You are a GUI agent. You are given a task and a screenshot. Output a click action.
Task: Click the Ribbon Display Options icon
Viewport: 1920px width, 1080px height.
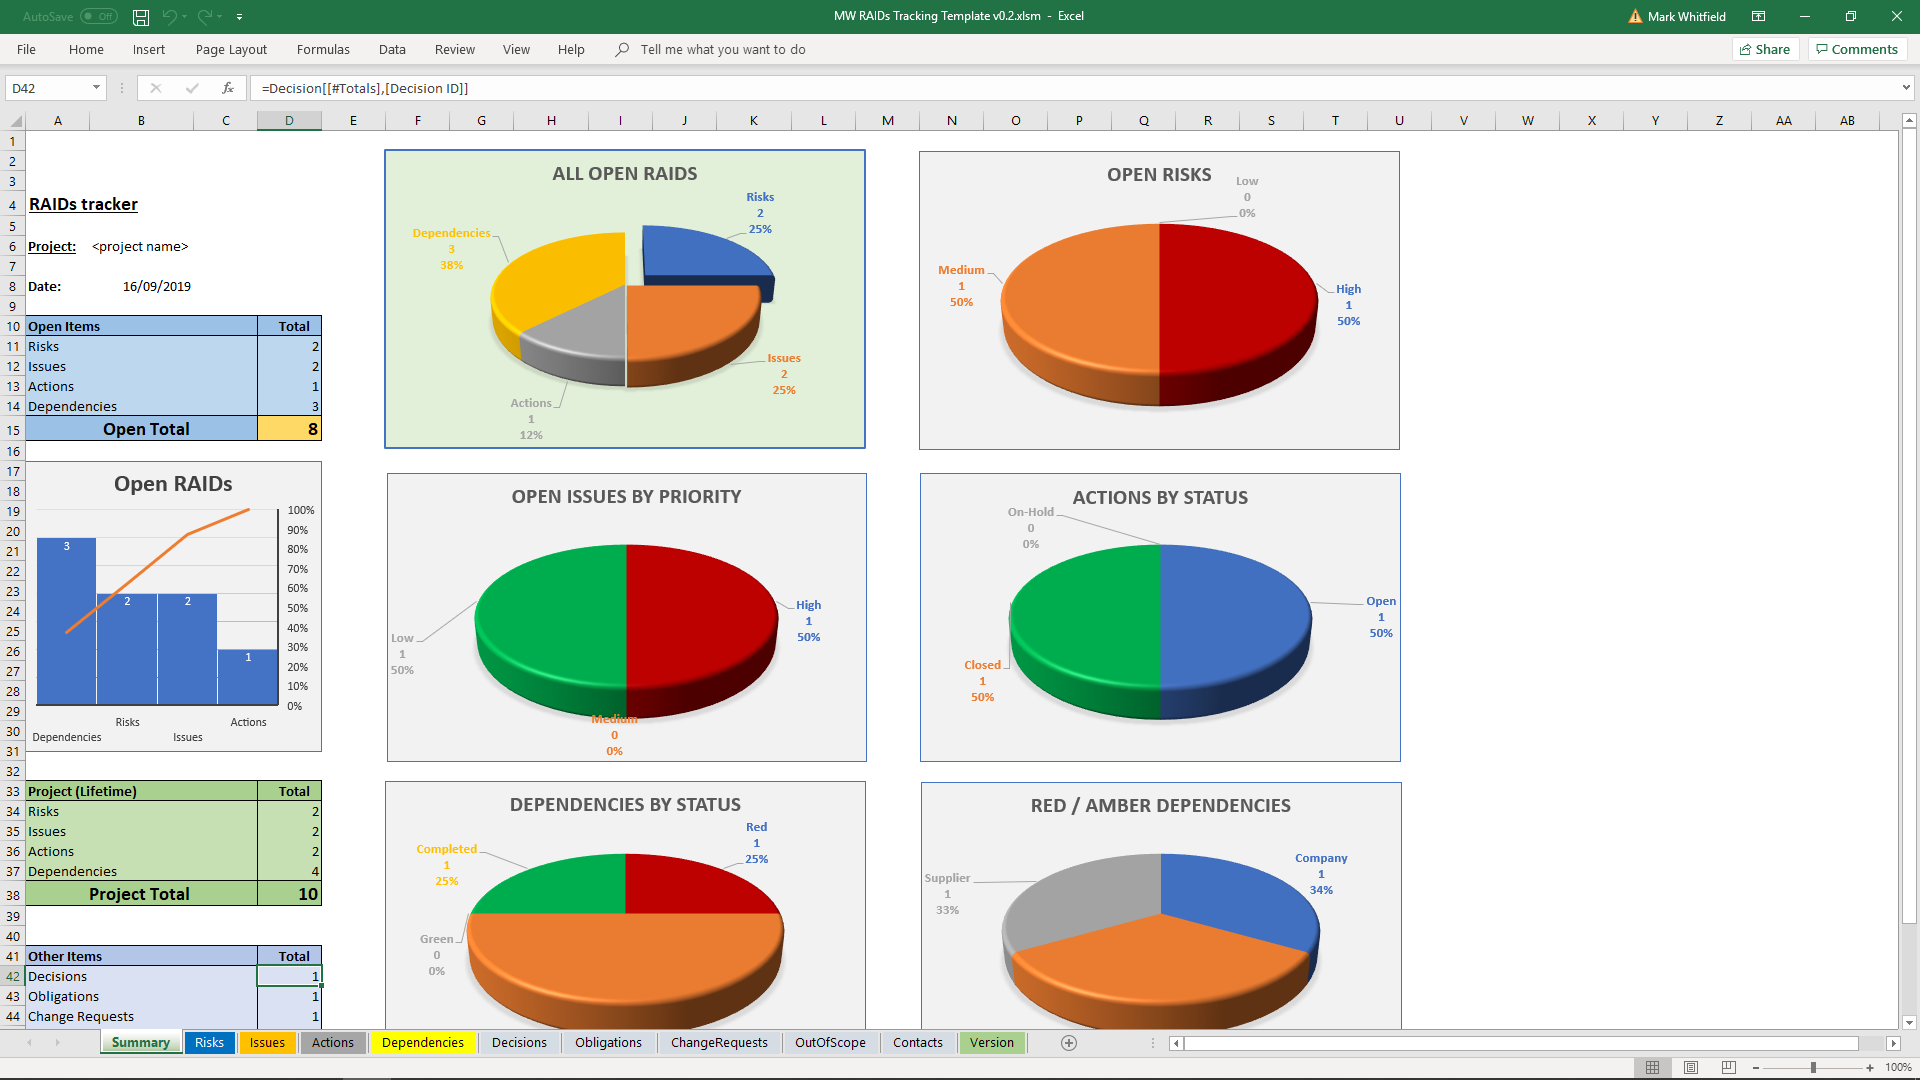(x=1758, y=17)
